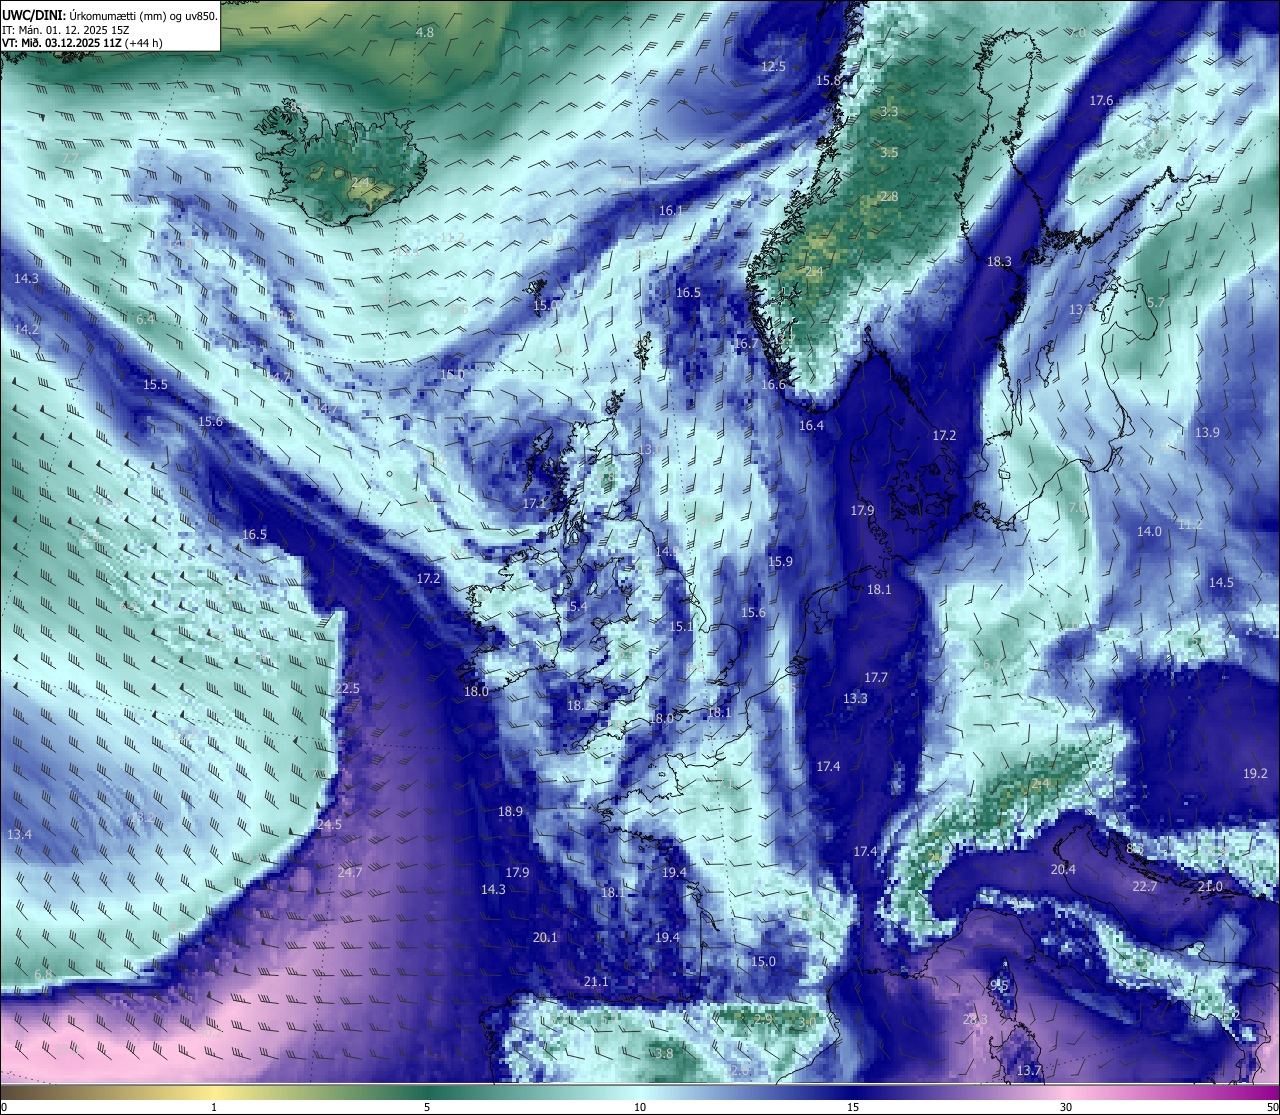Click the 'VT: Mið. 03.12.2025 11Z (+44 h)' line
1280x1115 pixels.
82,43
